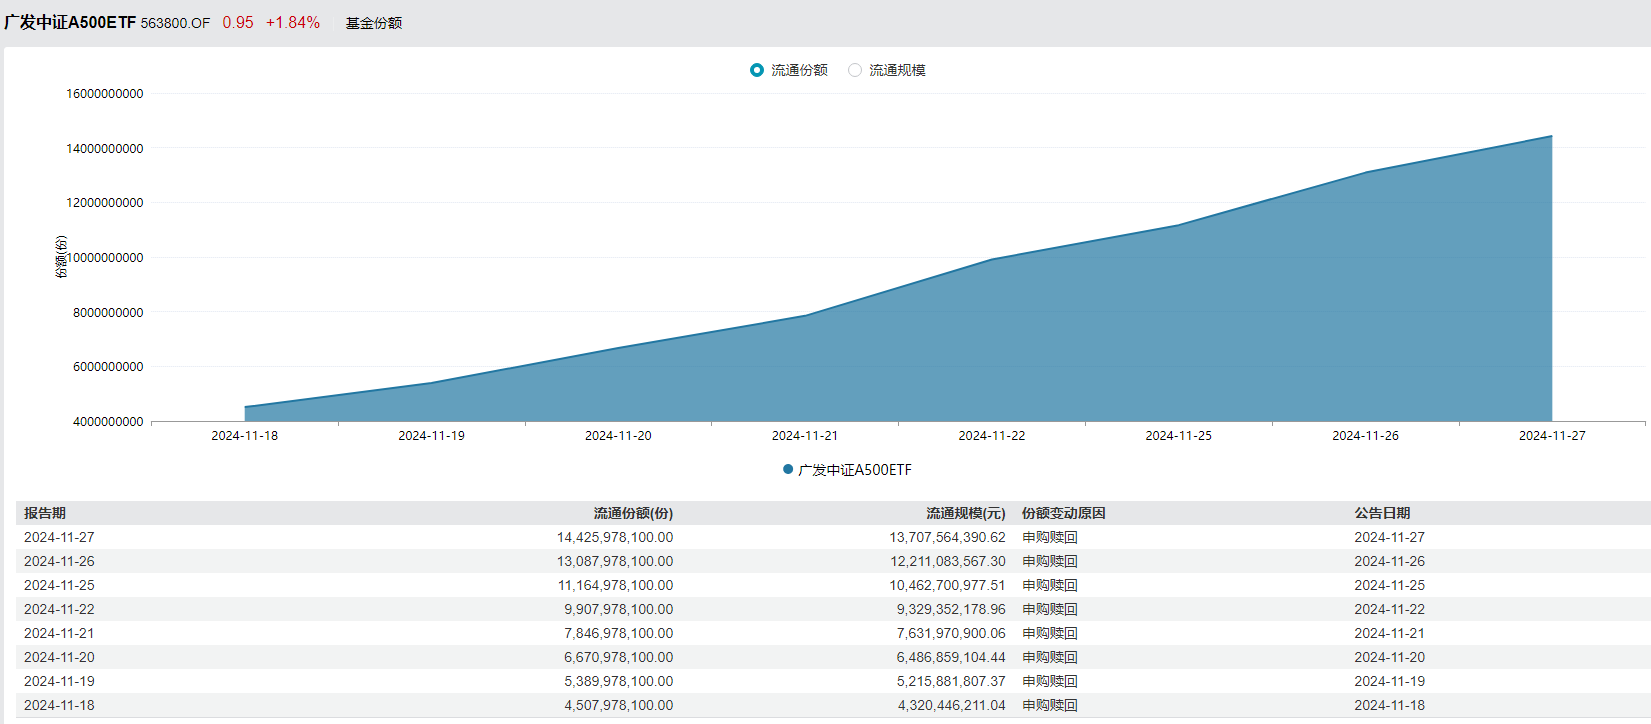1651x724 pixels.
Task: Click scale value 6,486,859,104.44
Action: (x=951, y=657)
